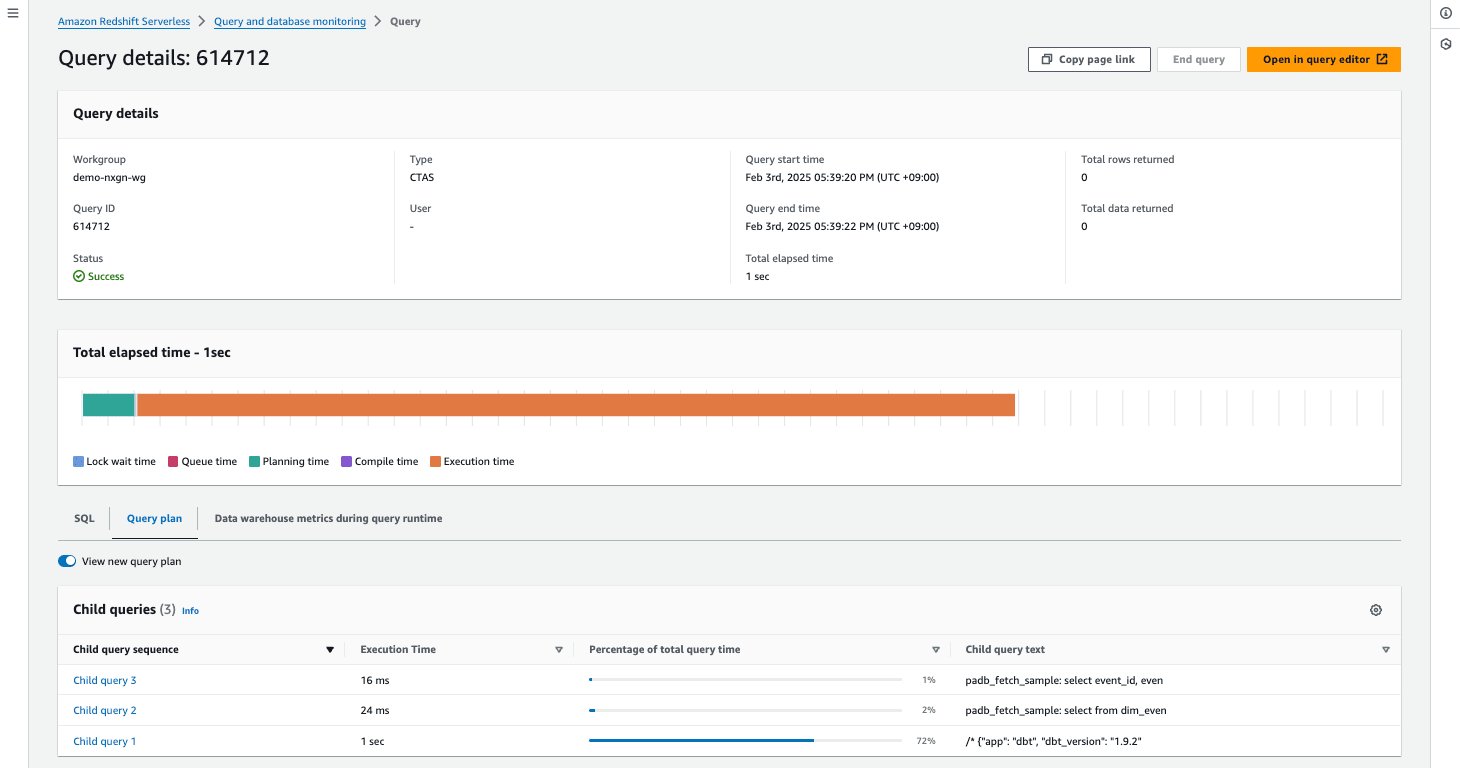Click the Info link beside Child queries

[x=190, y=611]
